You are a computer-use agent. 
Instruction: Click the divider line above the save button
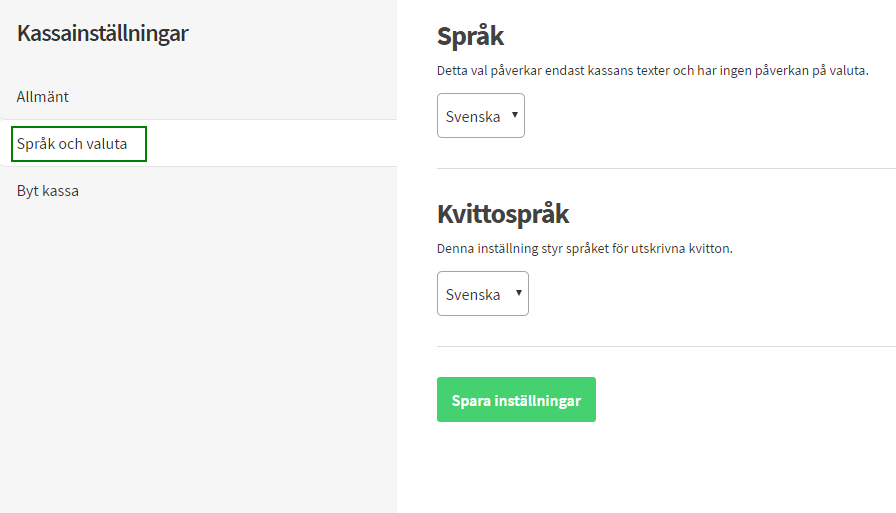tap(666, 346)
